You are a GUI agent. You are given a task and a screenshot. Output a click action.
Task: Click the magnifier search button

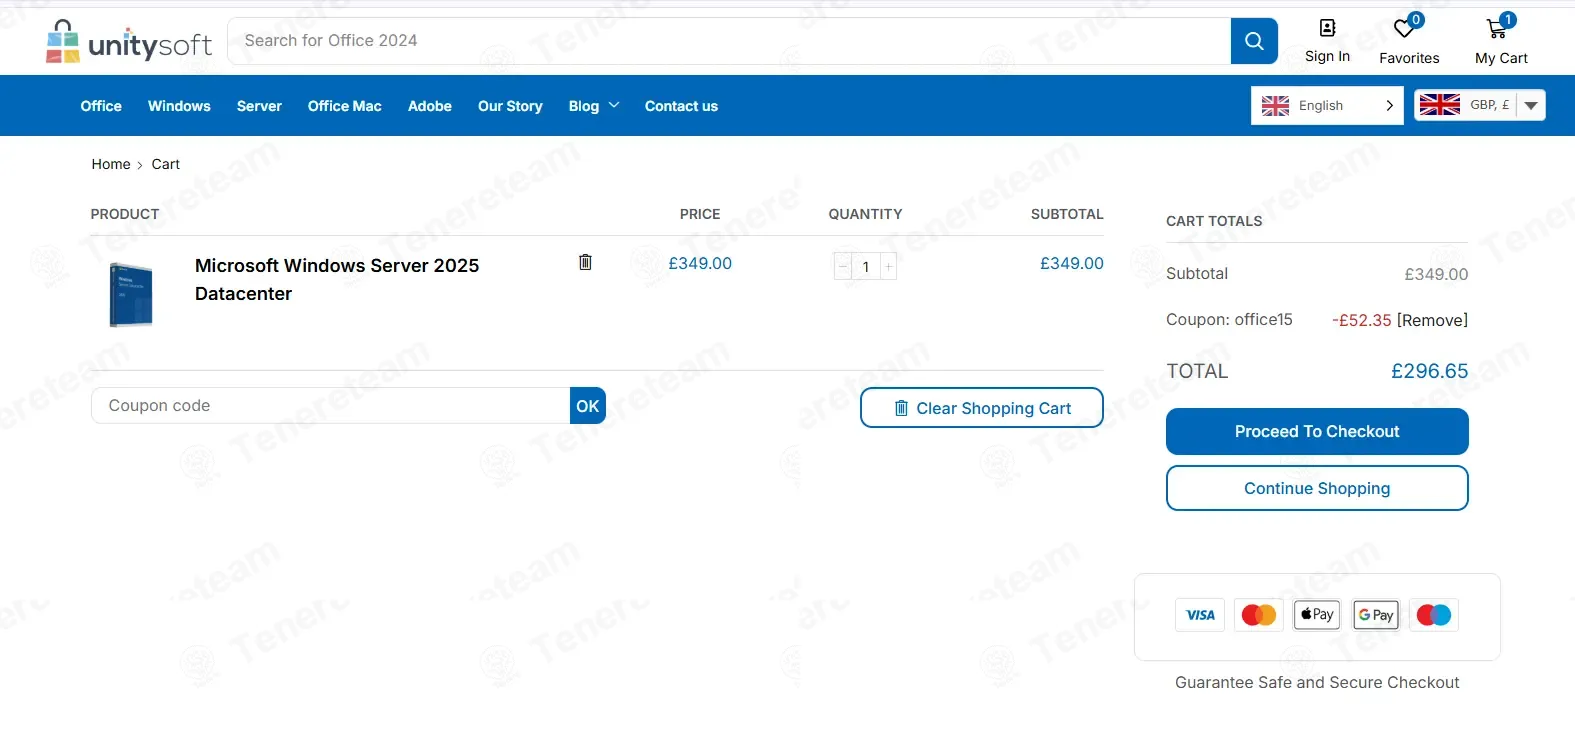[1254, 41]
